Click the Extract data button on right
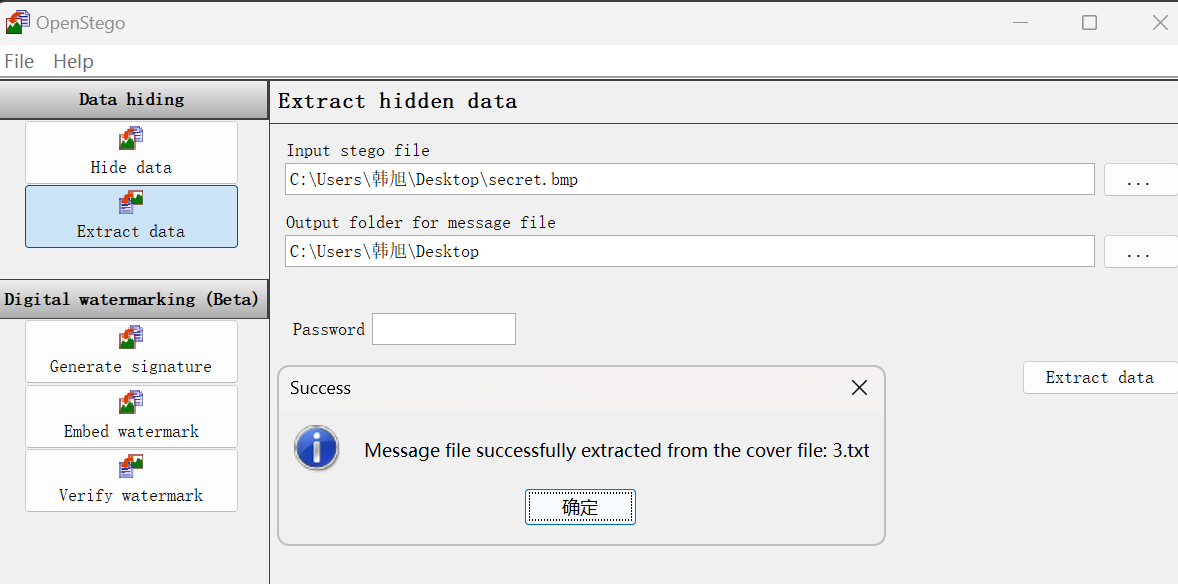This screenshot has width=1178, height=584. tap(1099, 378)
